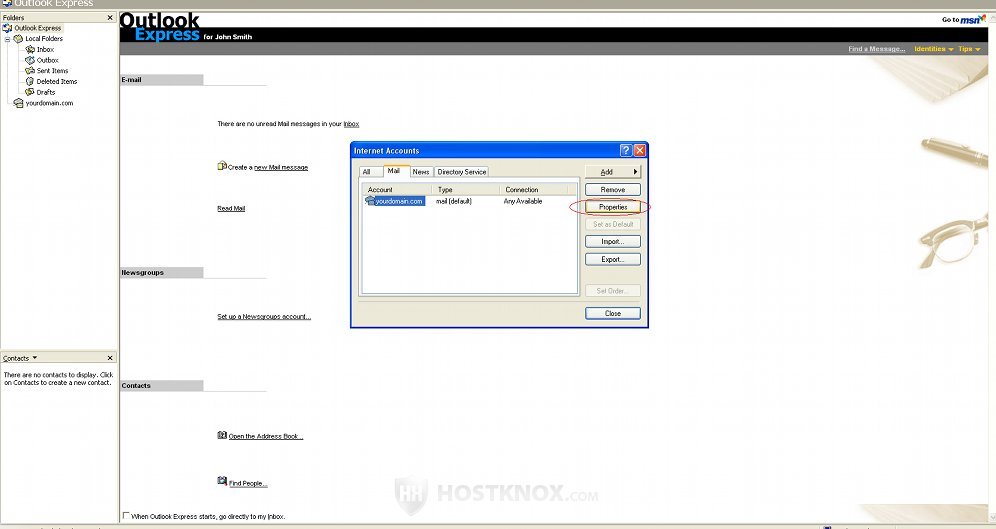Click Set up a Newsgroups account link
996x529 pixels.
[x=264, y=316]
